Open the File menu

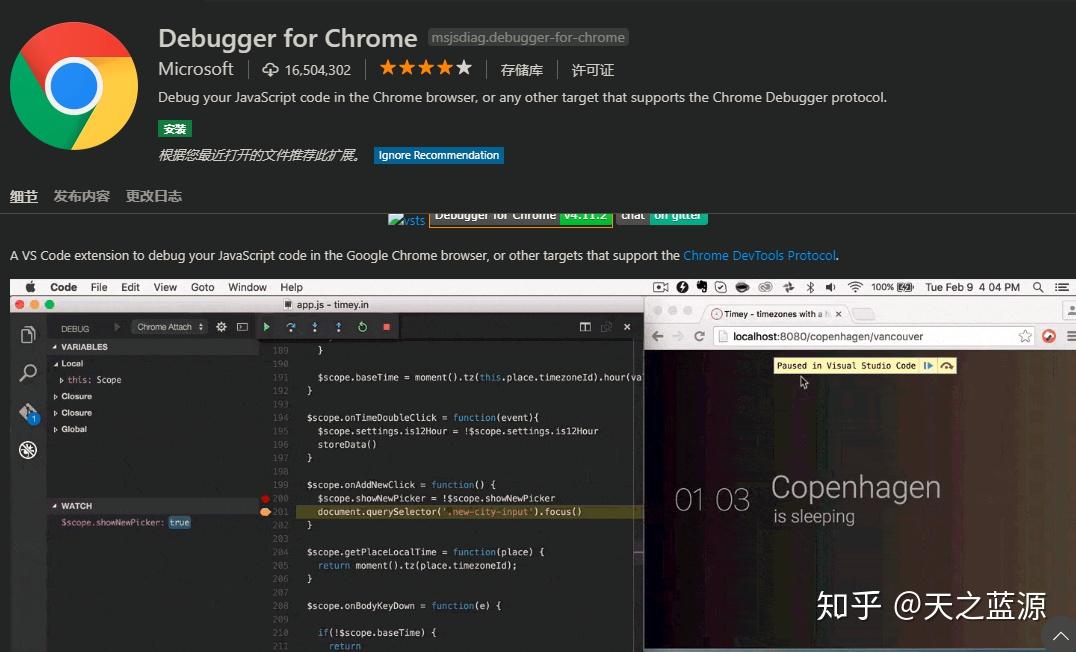click(99, 287)
